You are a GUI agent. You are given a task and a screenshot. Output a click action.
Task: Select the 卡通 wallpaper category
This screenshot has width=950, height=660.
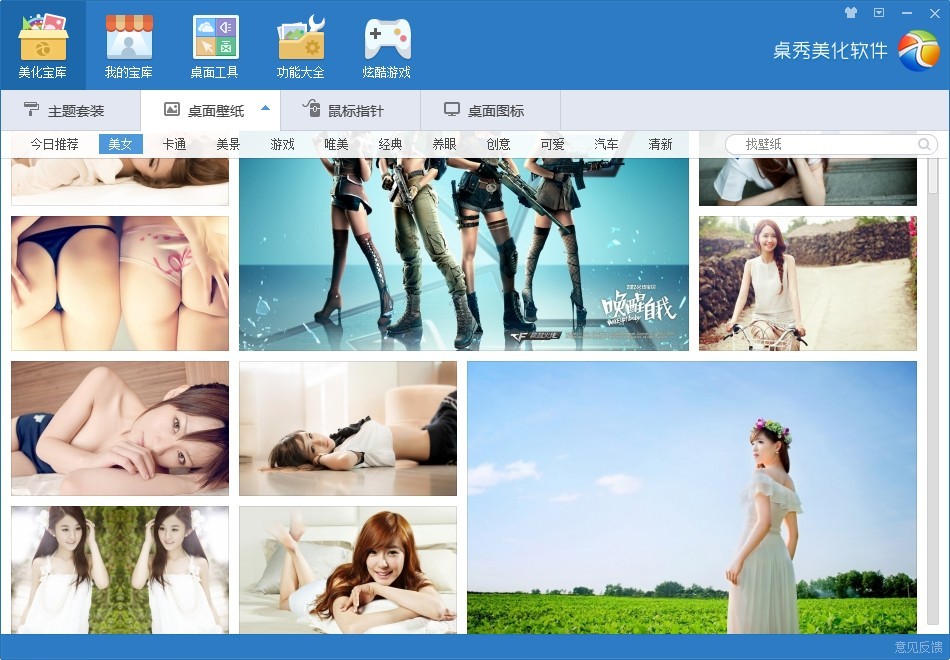pyautogui.click(x=174, y=144)
